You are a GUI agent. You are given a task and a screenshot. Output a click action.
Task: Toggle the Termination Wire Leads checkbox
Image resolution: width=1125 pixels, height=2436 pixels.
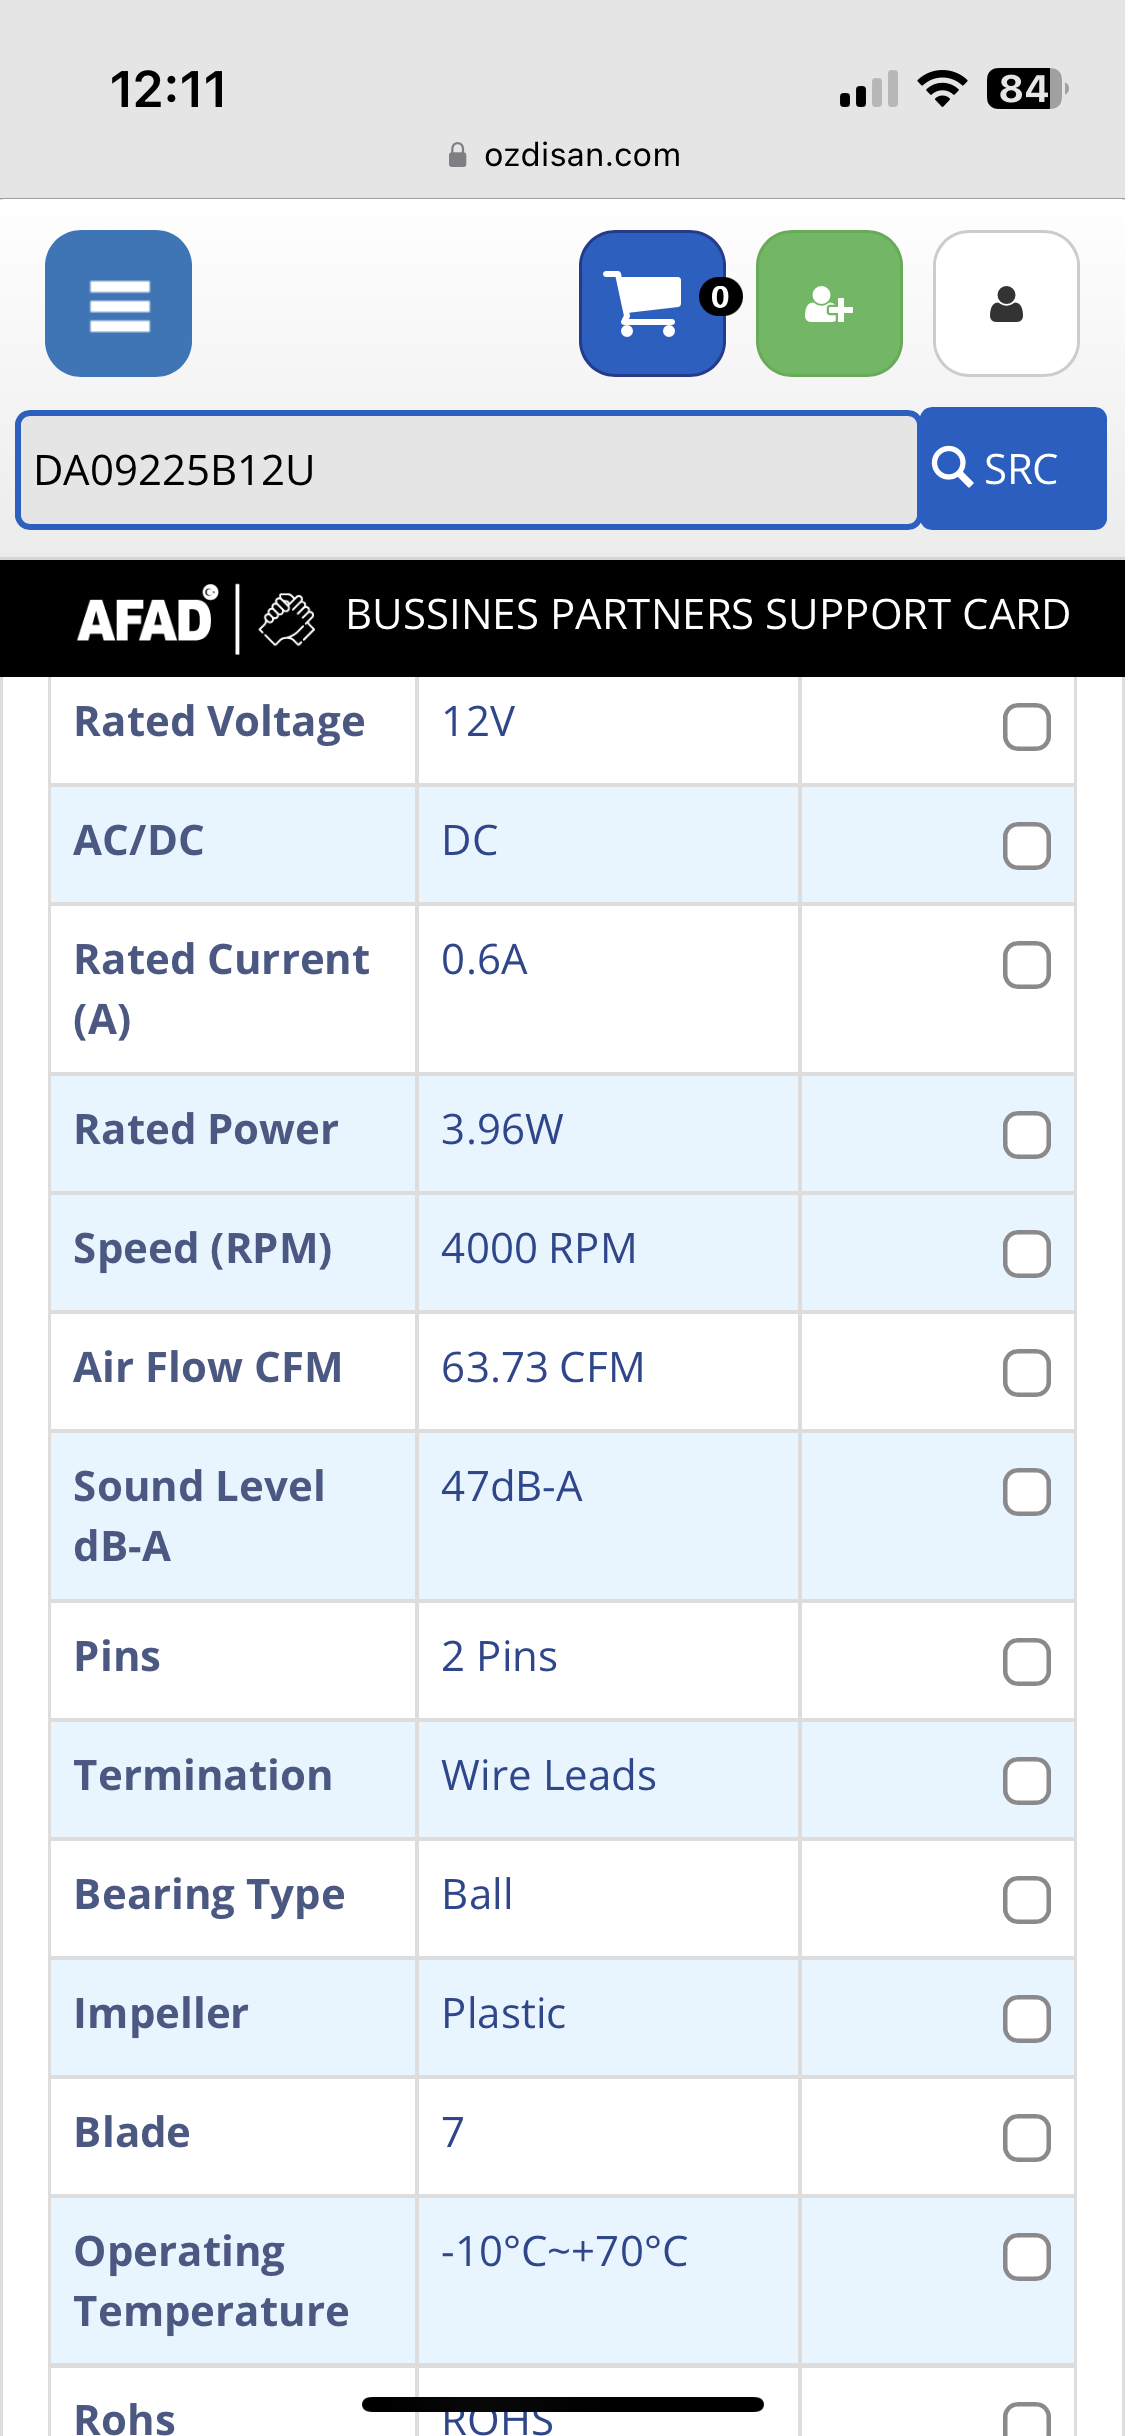(x=1026, y=1781)
